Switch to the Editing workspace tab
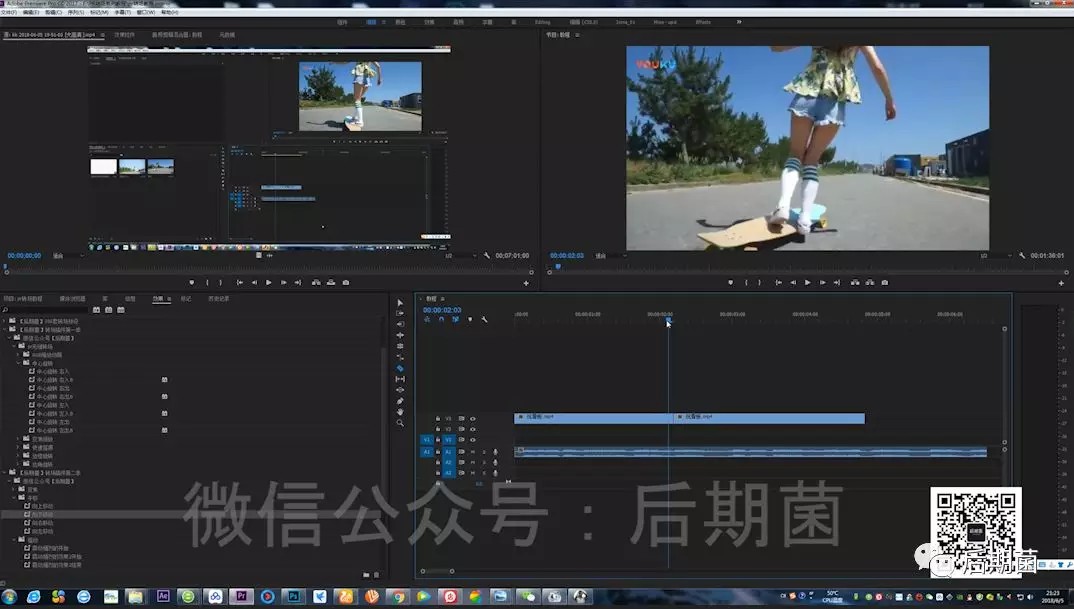Viewport: 1074px width, 609px height. [x=542, y=21]
